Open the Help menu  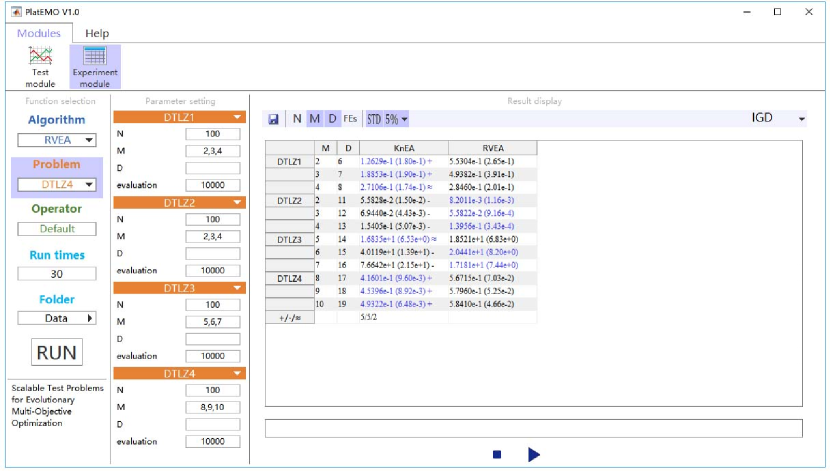pos(97,34)
